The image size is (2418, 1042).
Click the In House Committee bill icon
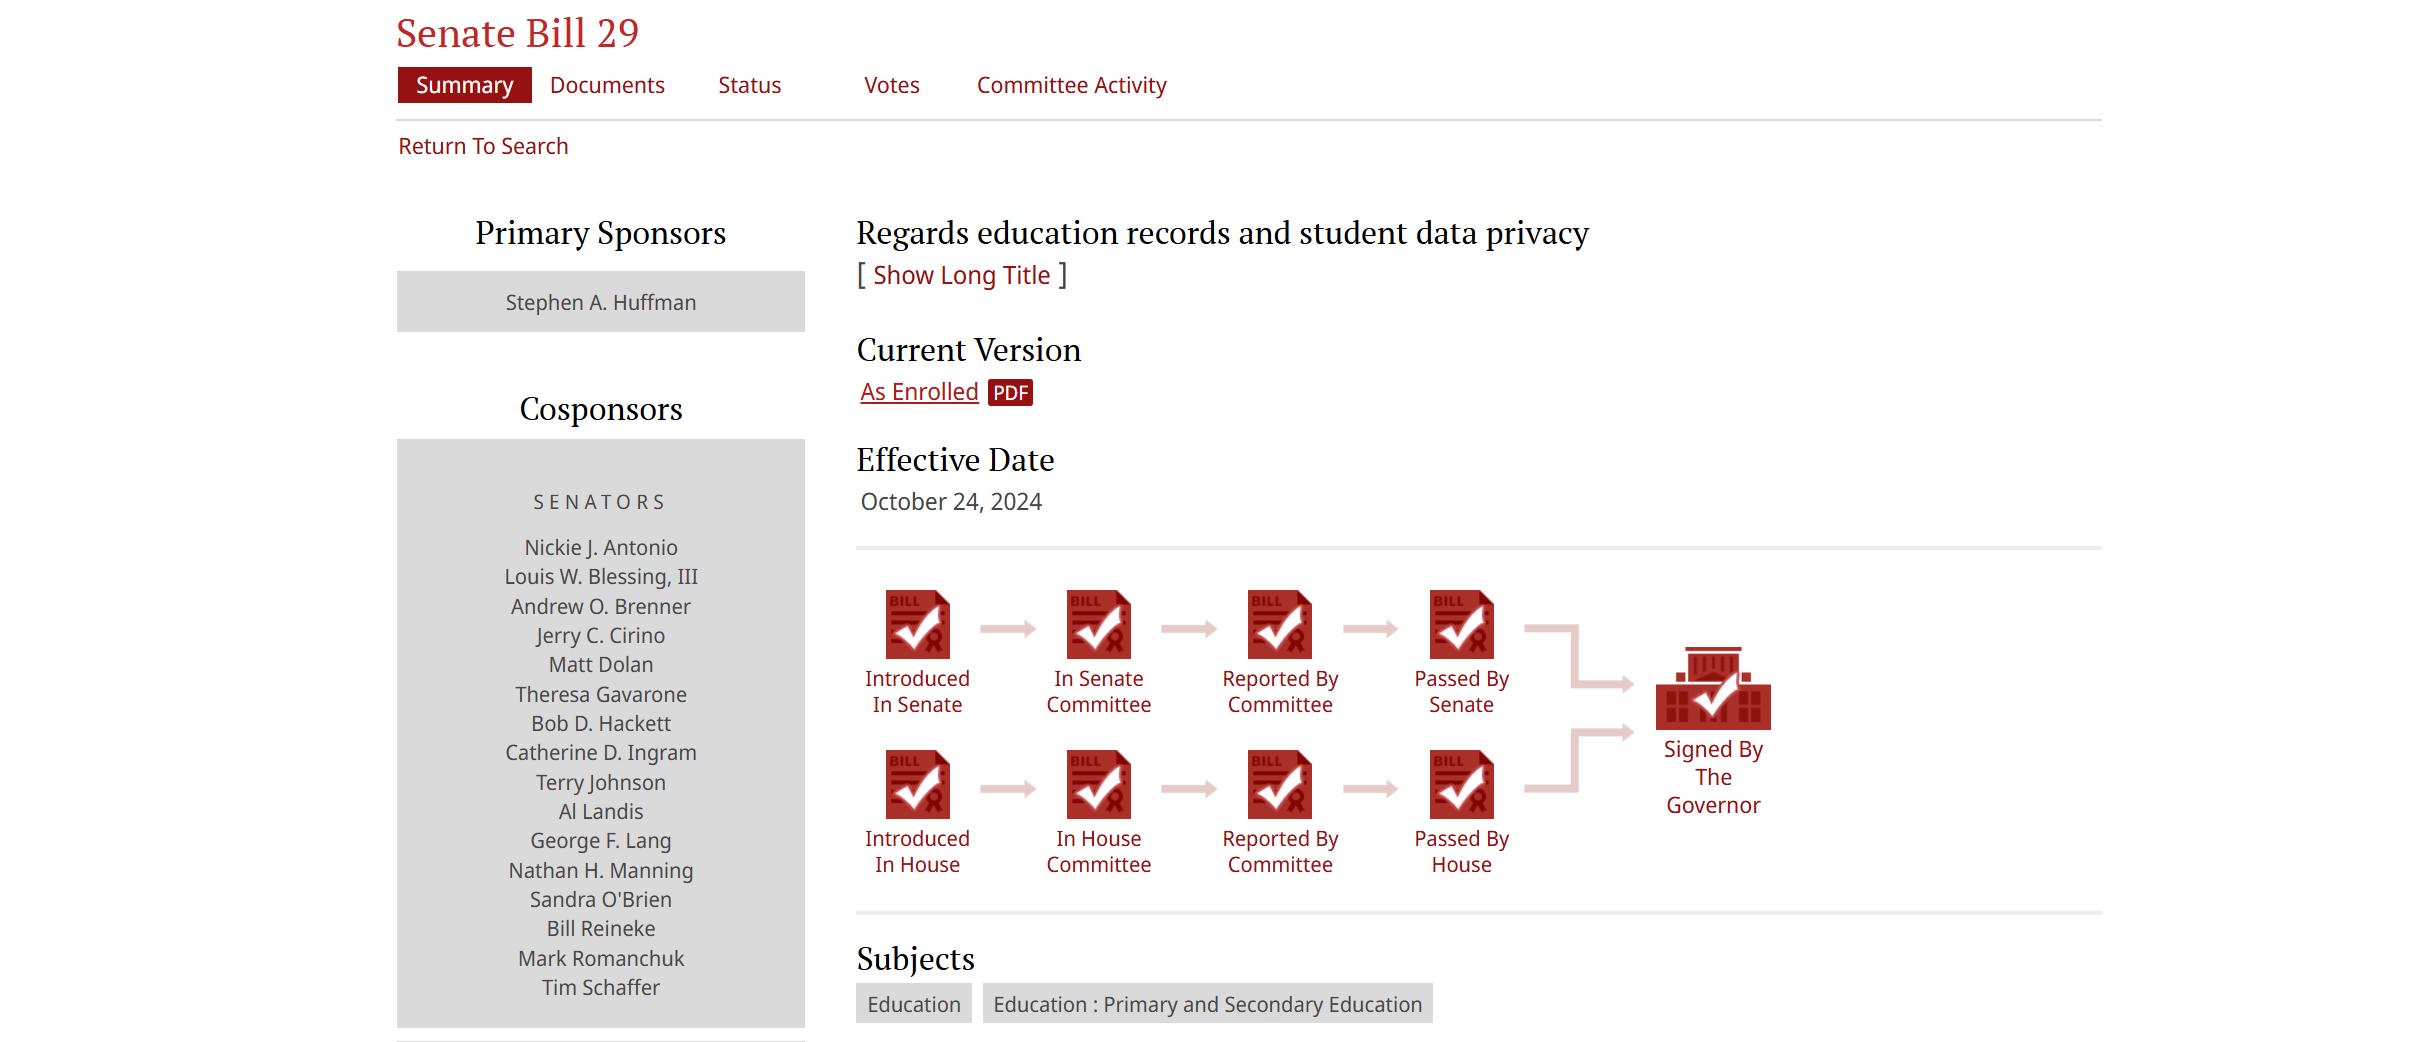click(x=1098, y=784)
